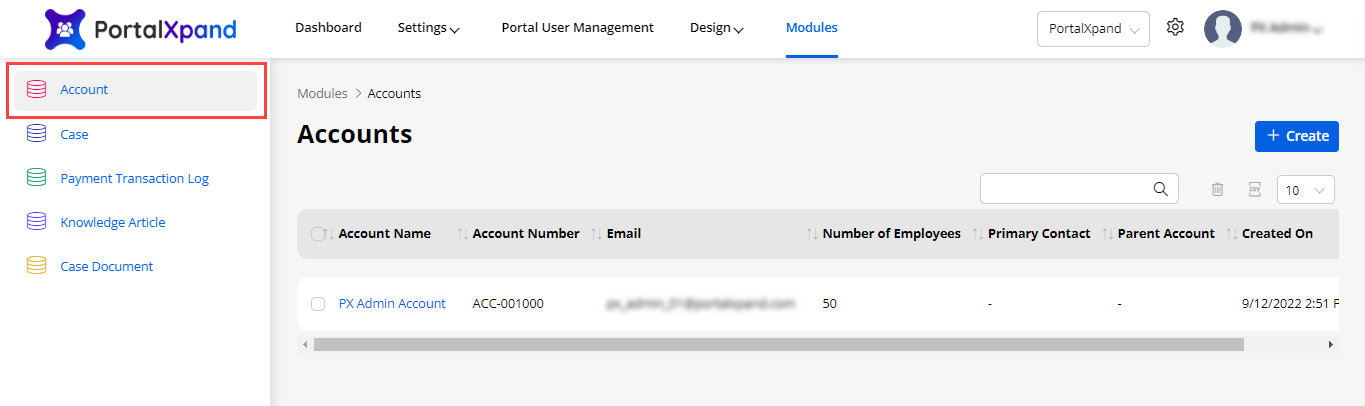
Task: Go to the Dashboard tab
Action: tap(328, 28)
